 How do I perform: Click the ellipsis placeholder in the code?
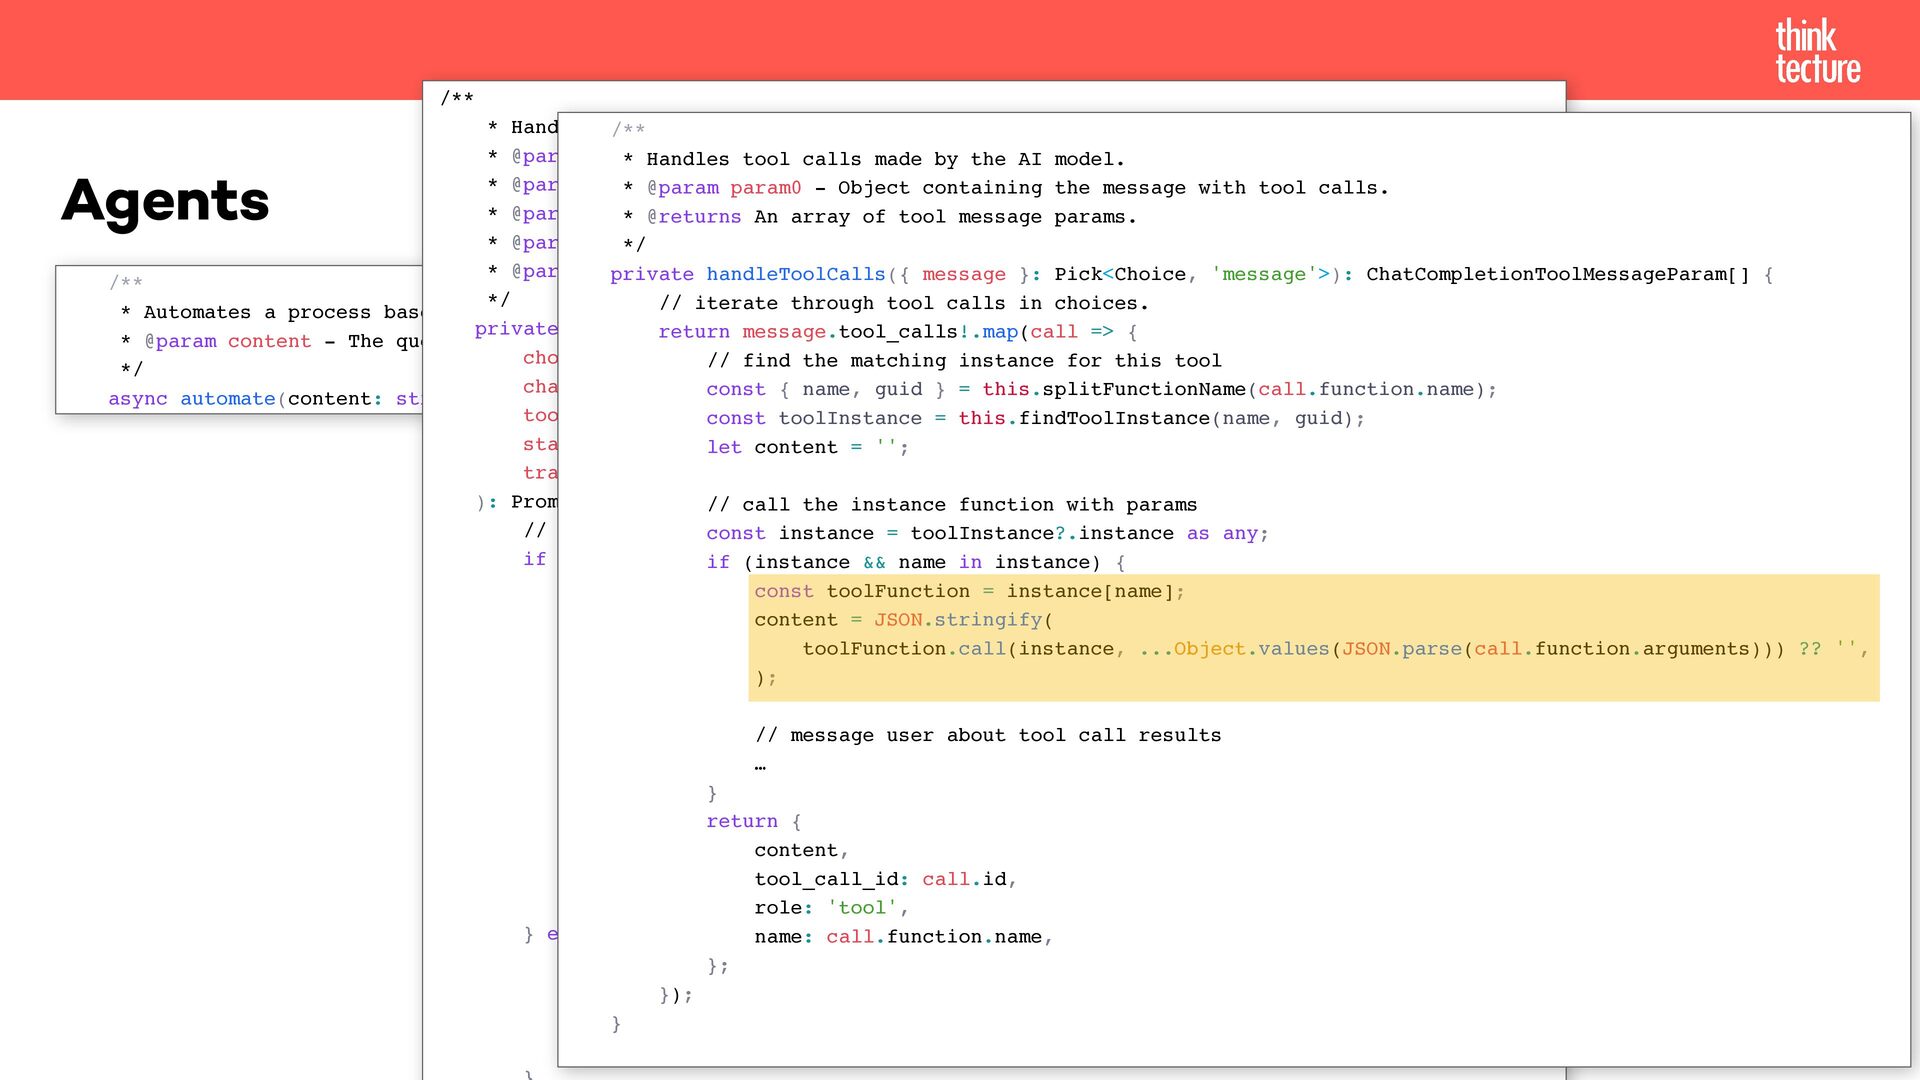point(760,766)
